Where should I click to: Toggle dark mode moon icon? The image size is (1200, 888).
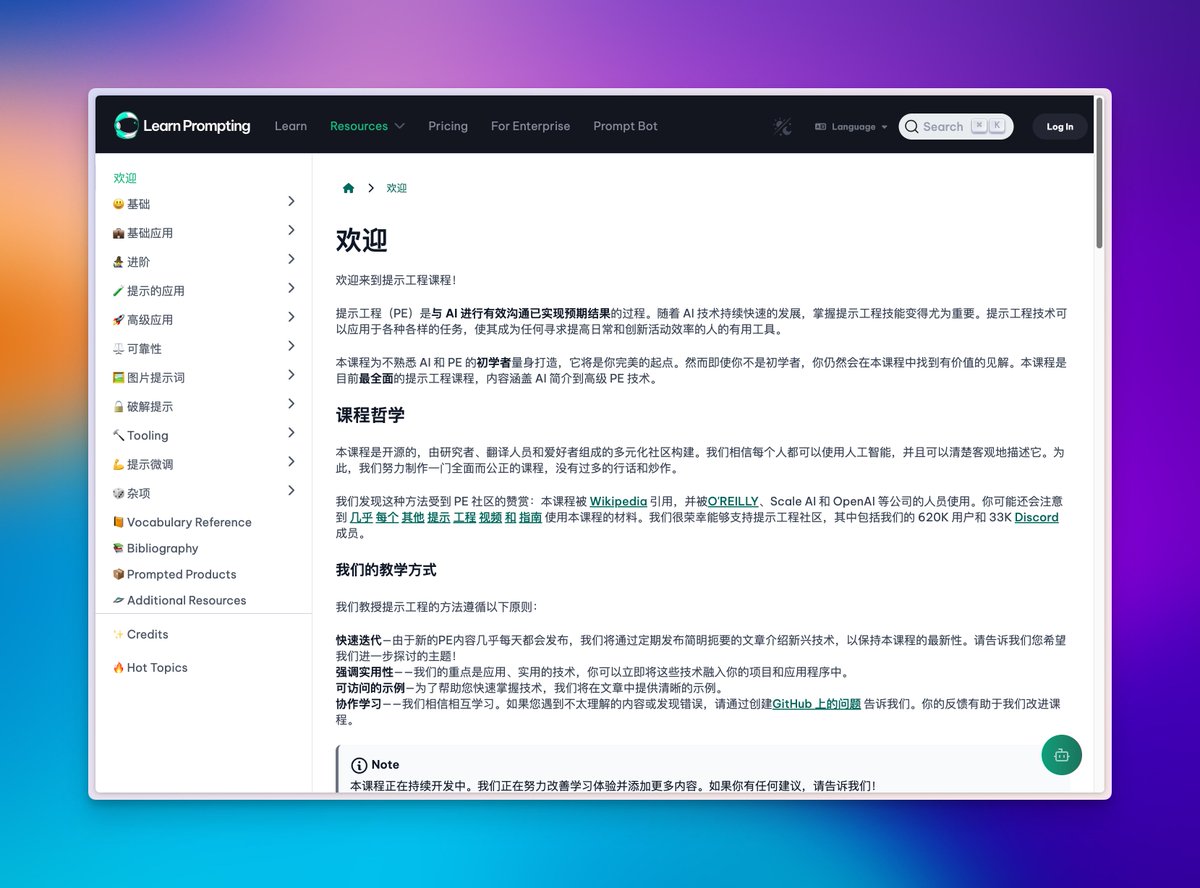tap(782, 126)
